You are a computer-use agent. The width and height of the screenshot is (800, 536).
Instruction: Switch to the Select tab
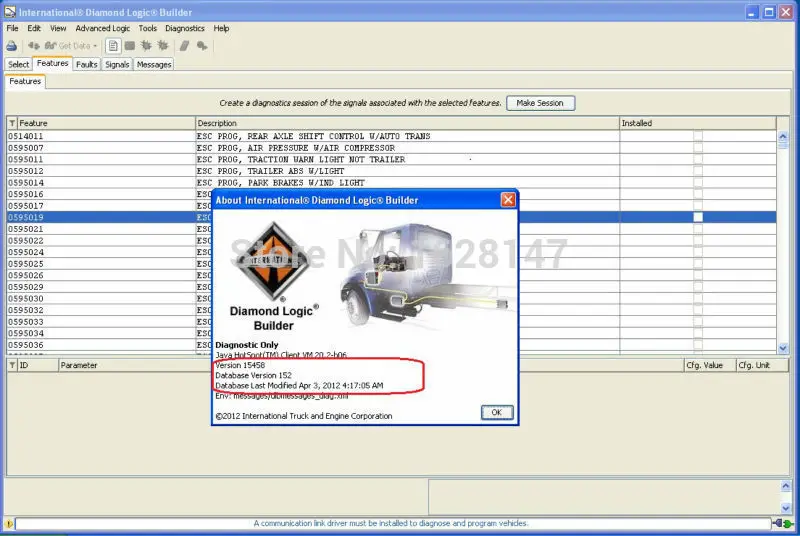[x=18, y=64]
